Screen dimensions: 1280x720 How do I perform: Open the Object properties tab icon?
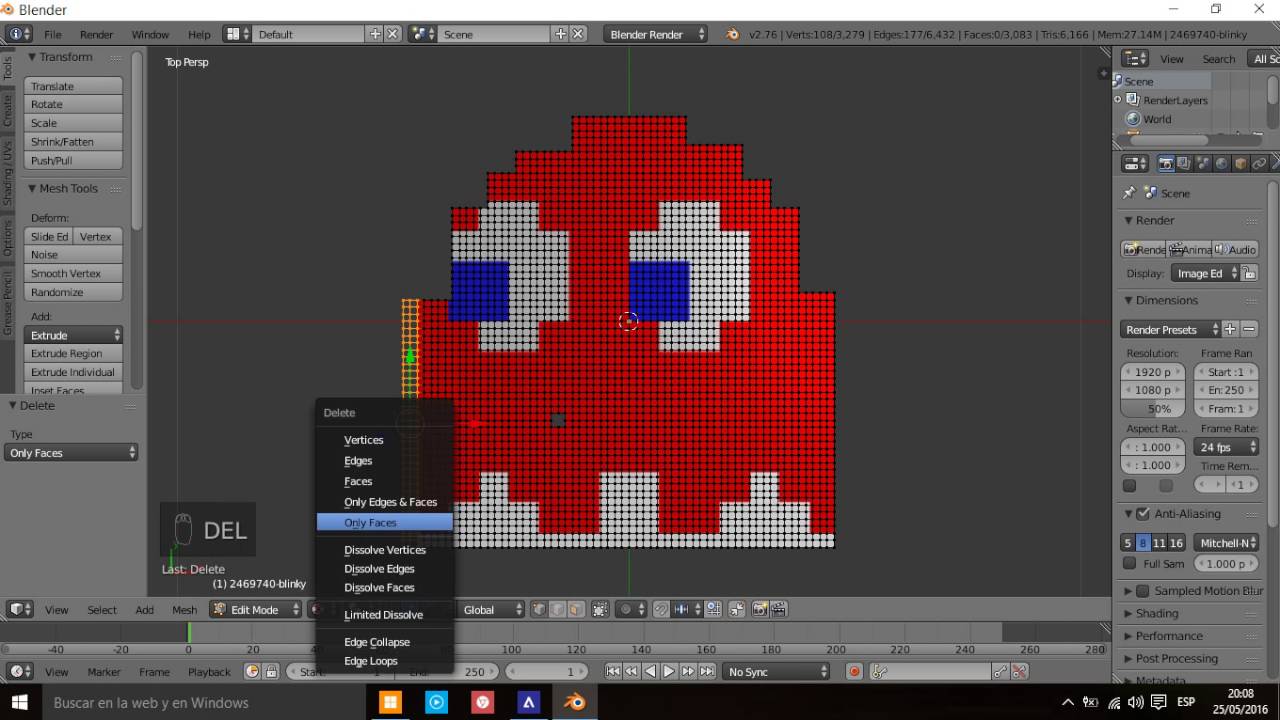click(x=1240, y=163)
